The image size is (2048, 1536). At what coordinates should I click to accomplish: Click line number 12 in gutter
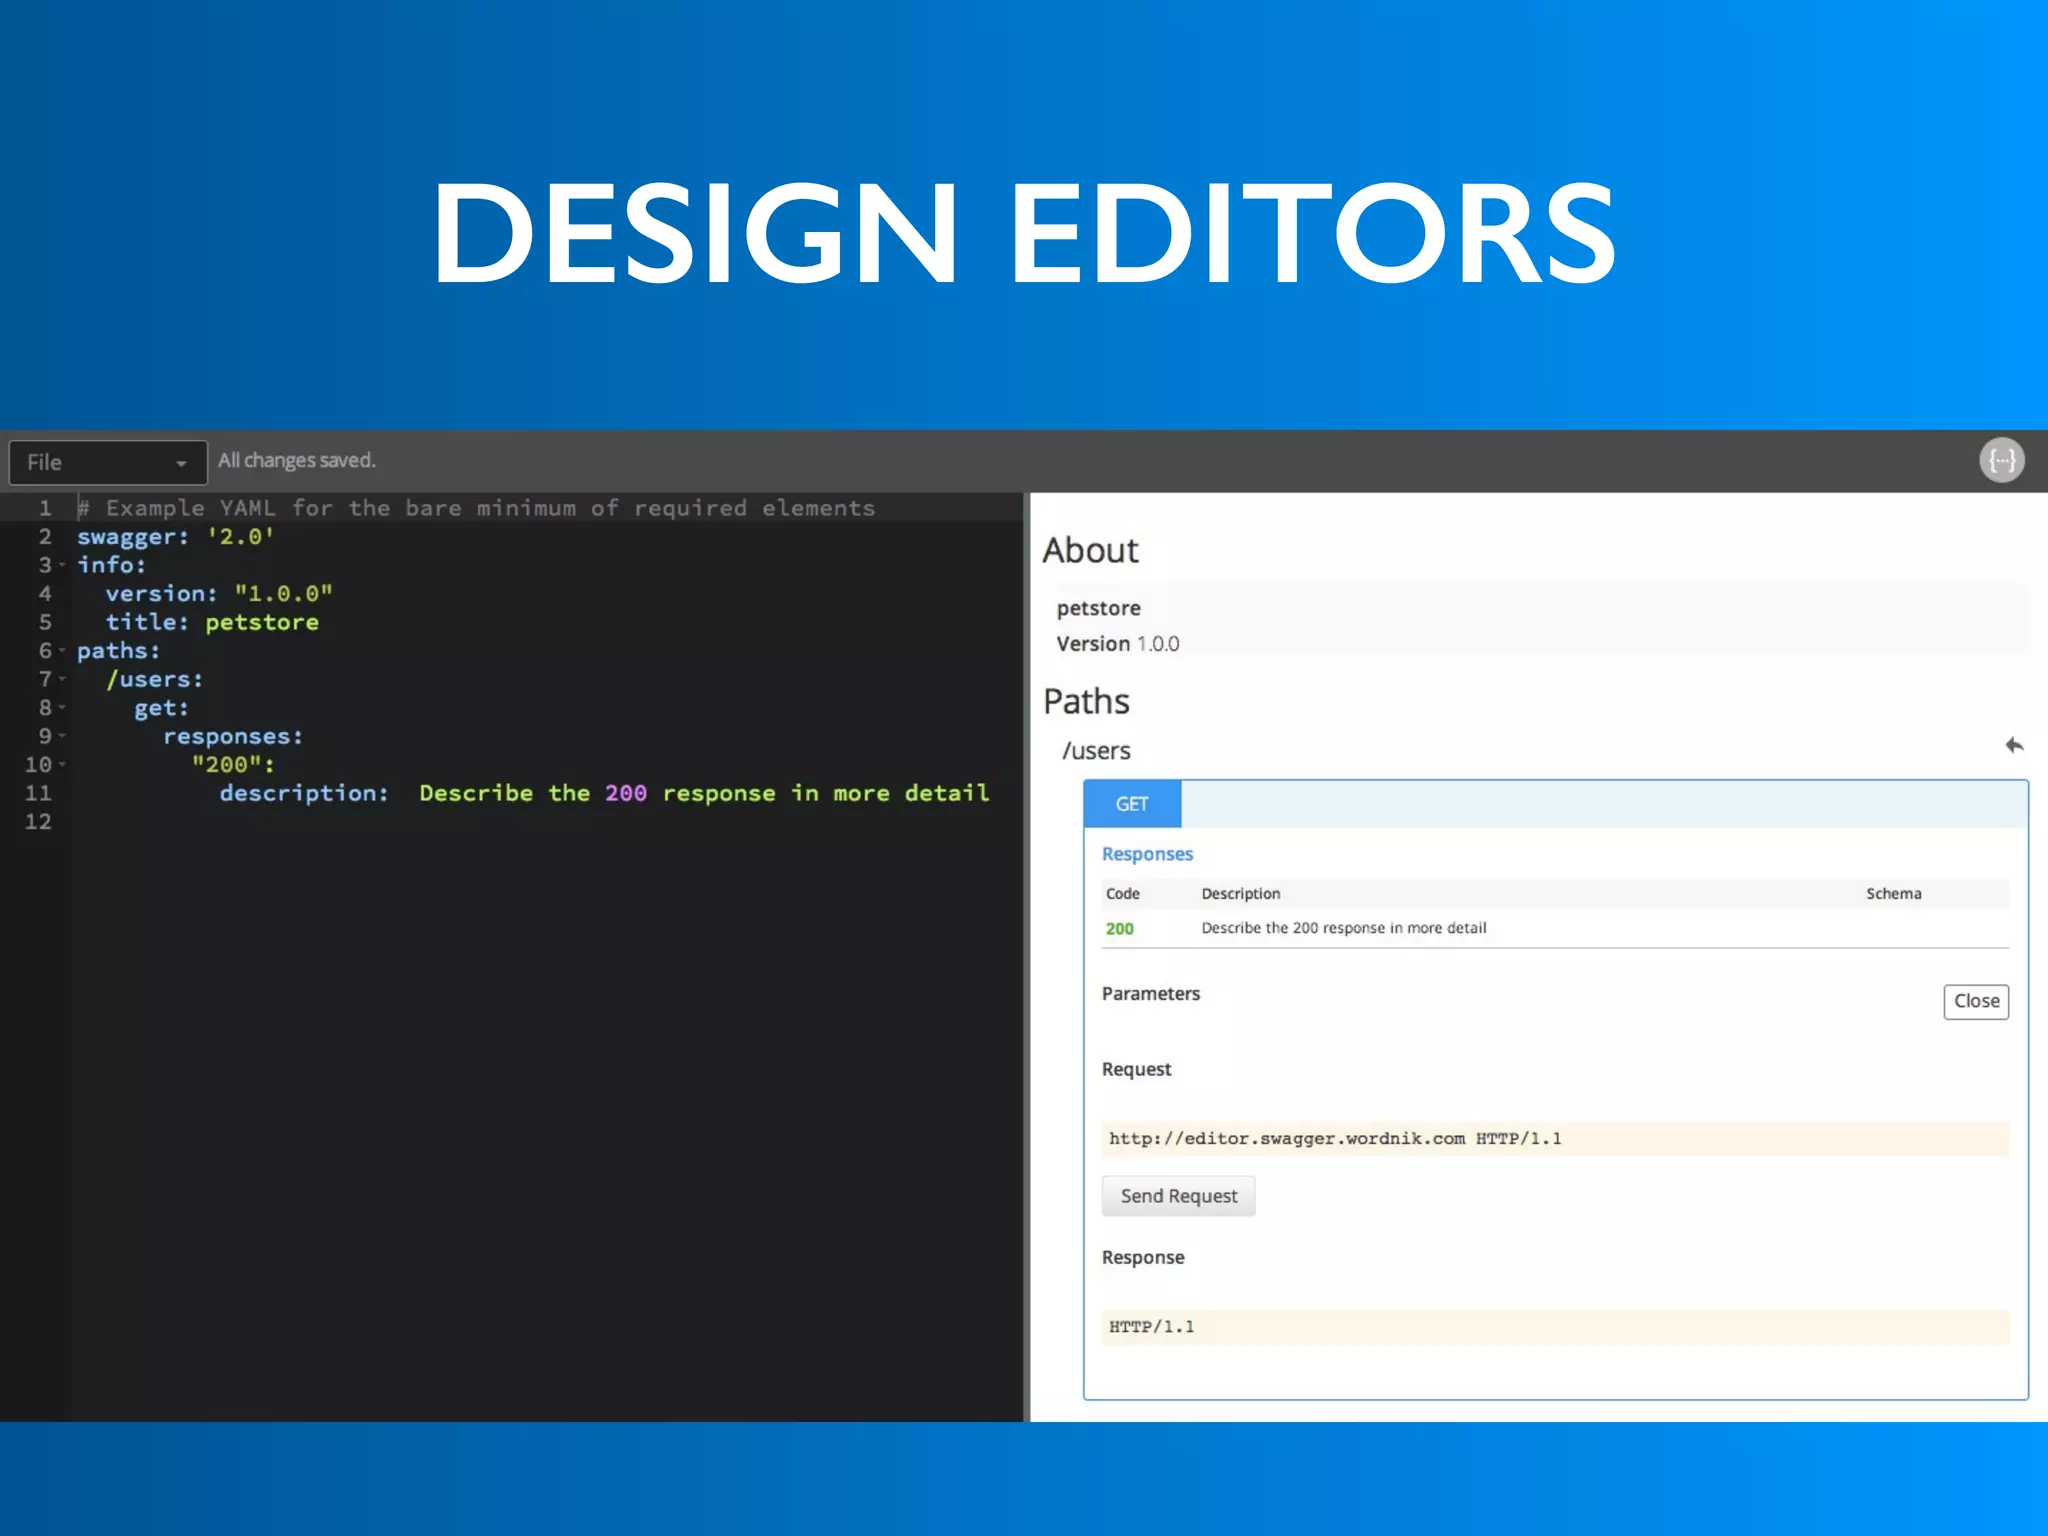[38, 822]
